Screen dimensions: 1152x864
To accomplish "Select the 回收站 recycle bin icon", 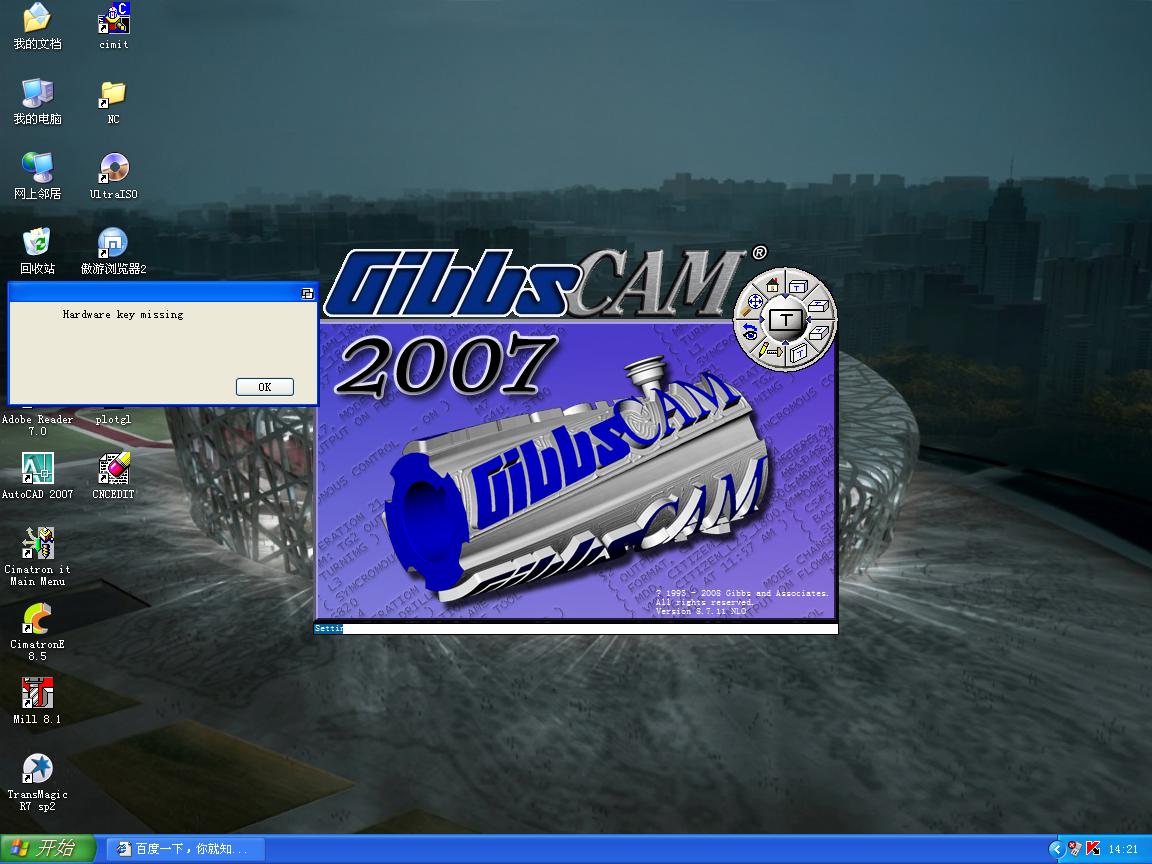I will click(x=37, y=243).
